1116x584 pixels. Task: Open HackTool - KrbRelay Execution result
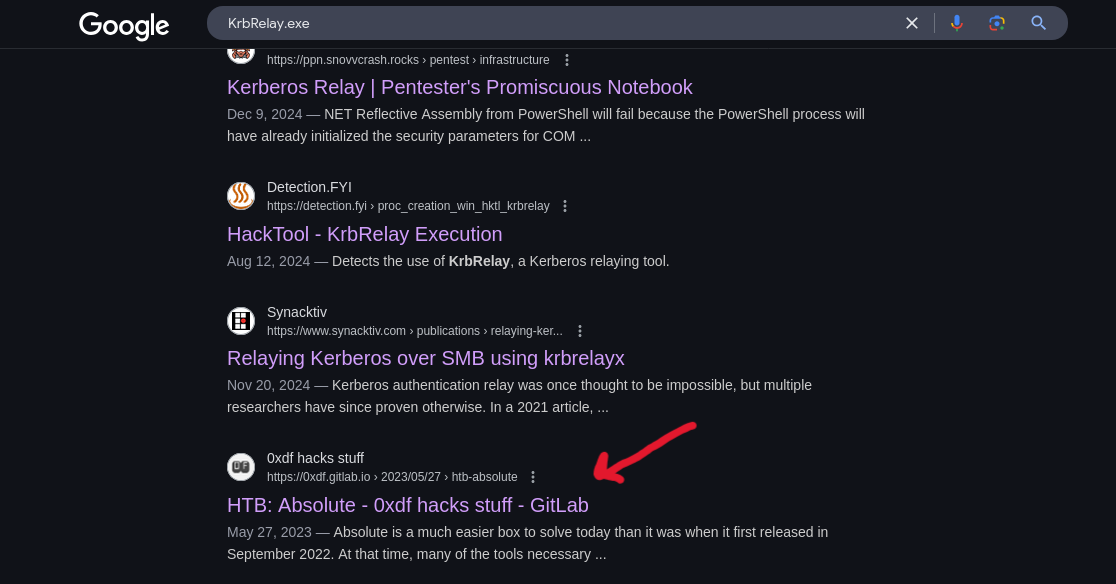(x=364, y=234)
